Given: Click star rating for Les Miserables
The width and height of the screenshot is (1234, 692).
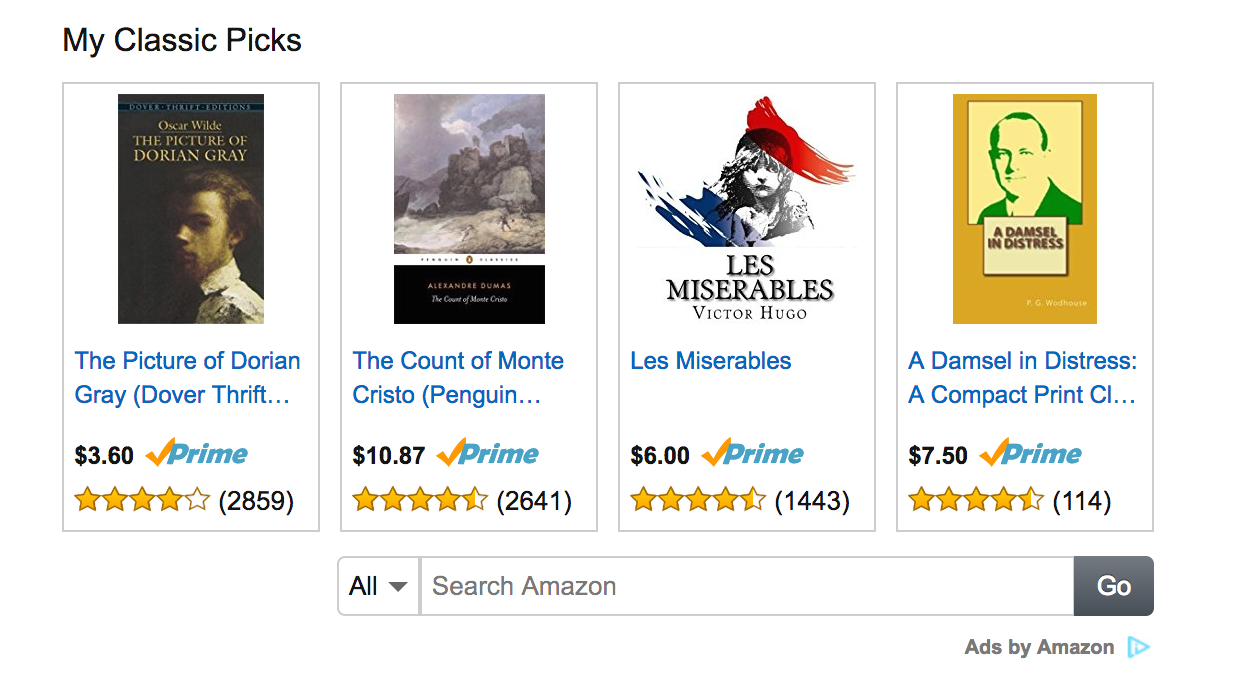Looking at the screenshot, I should [x=698, y=500].
